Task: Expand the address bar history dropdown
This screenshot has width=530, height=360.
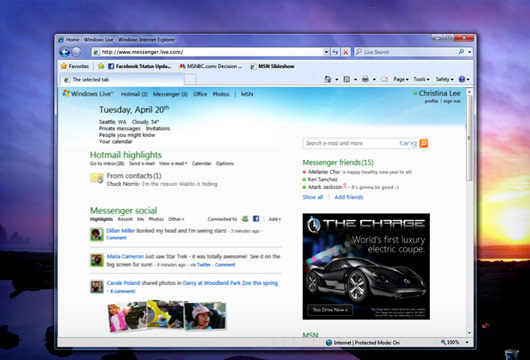Action: coord(326,52)
